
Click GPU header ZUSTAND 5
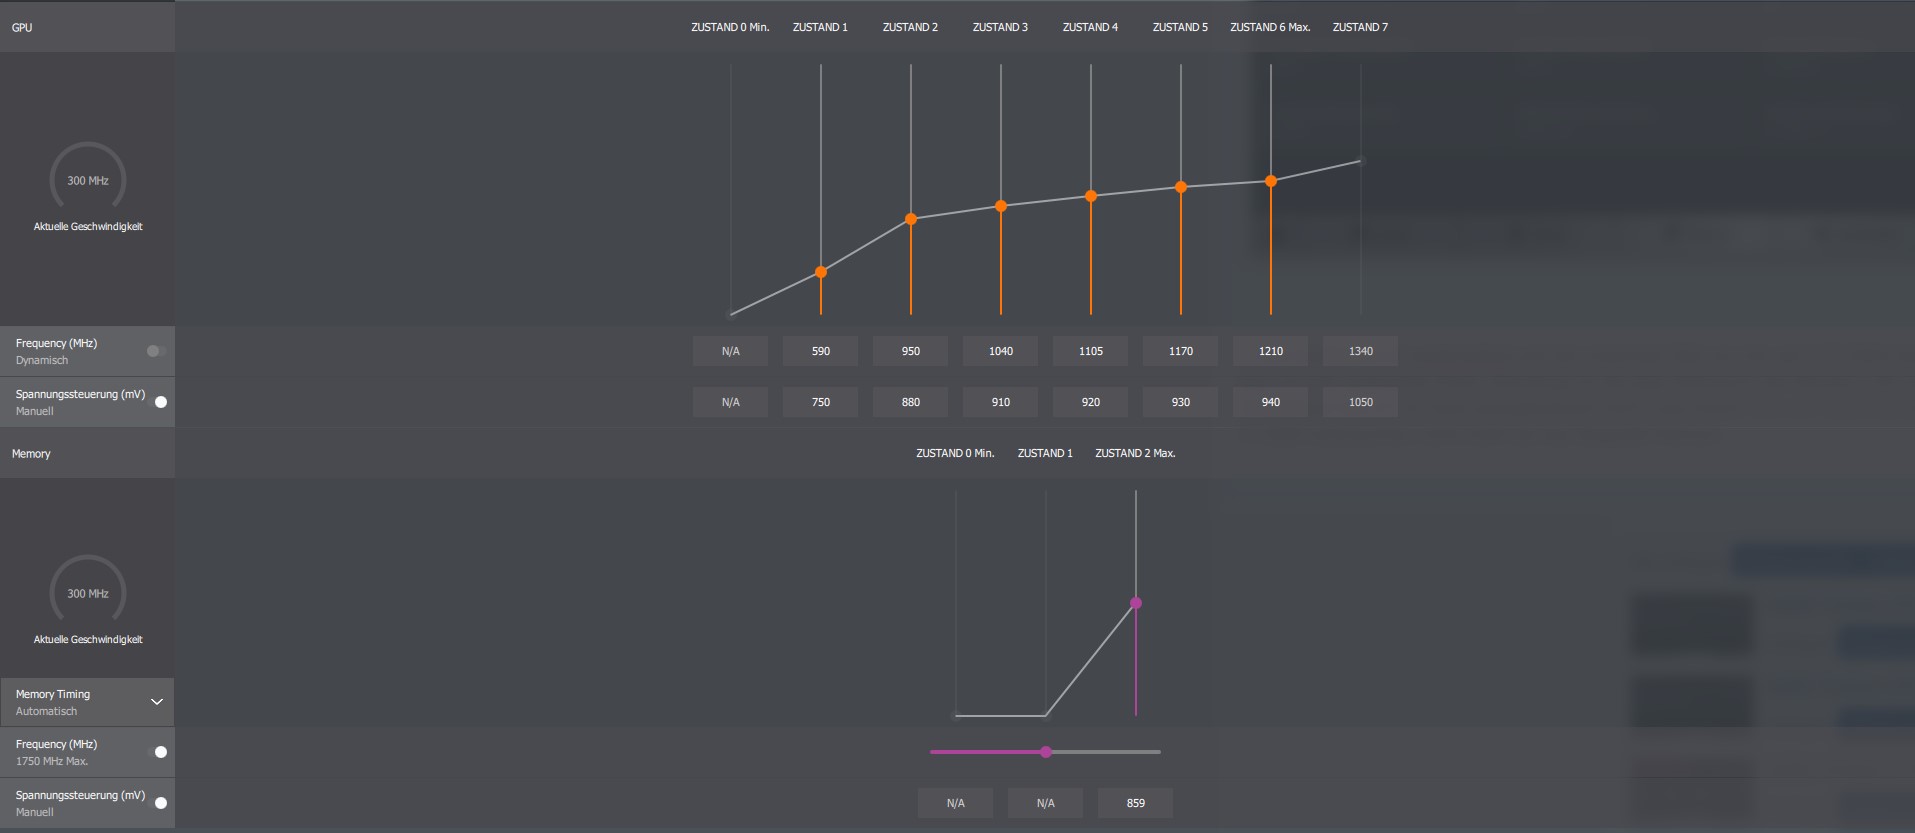1180,27
